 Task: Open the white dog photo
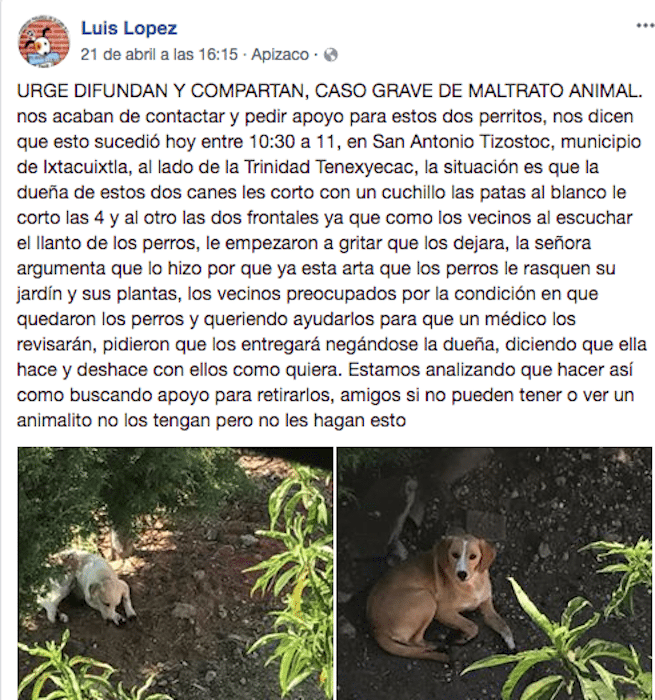point(175,573)
